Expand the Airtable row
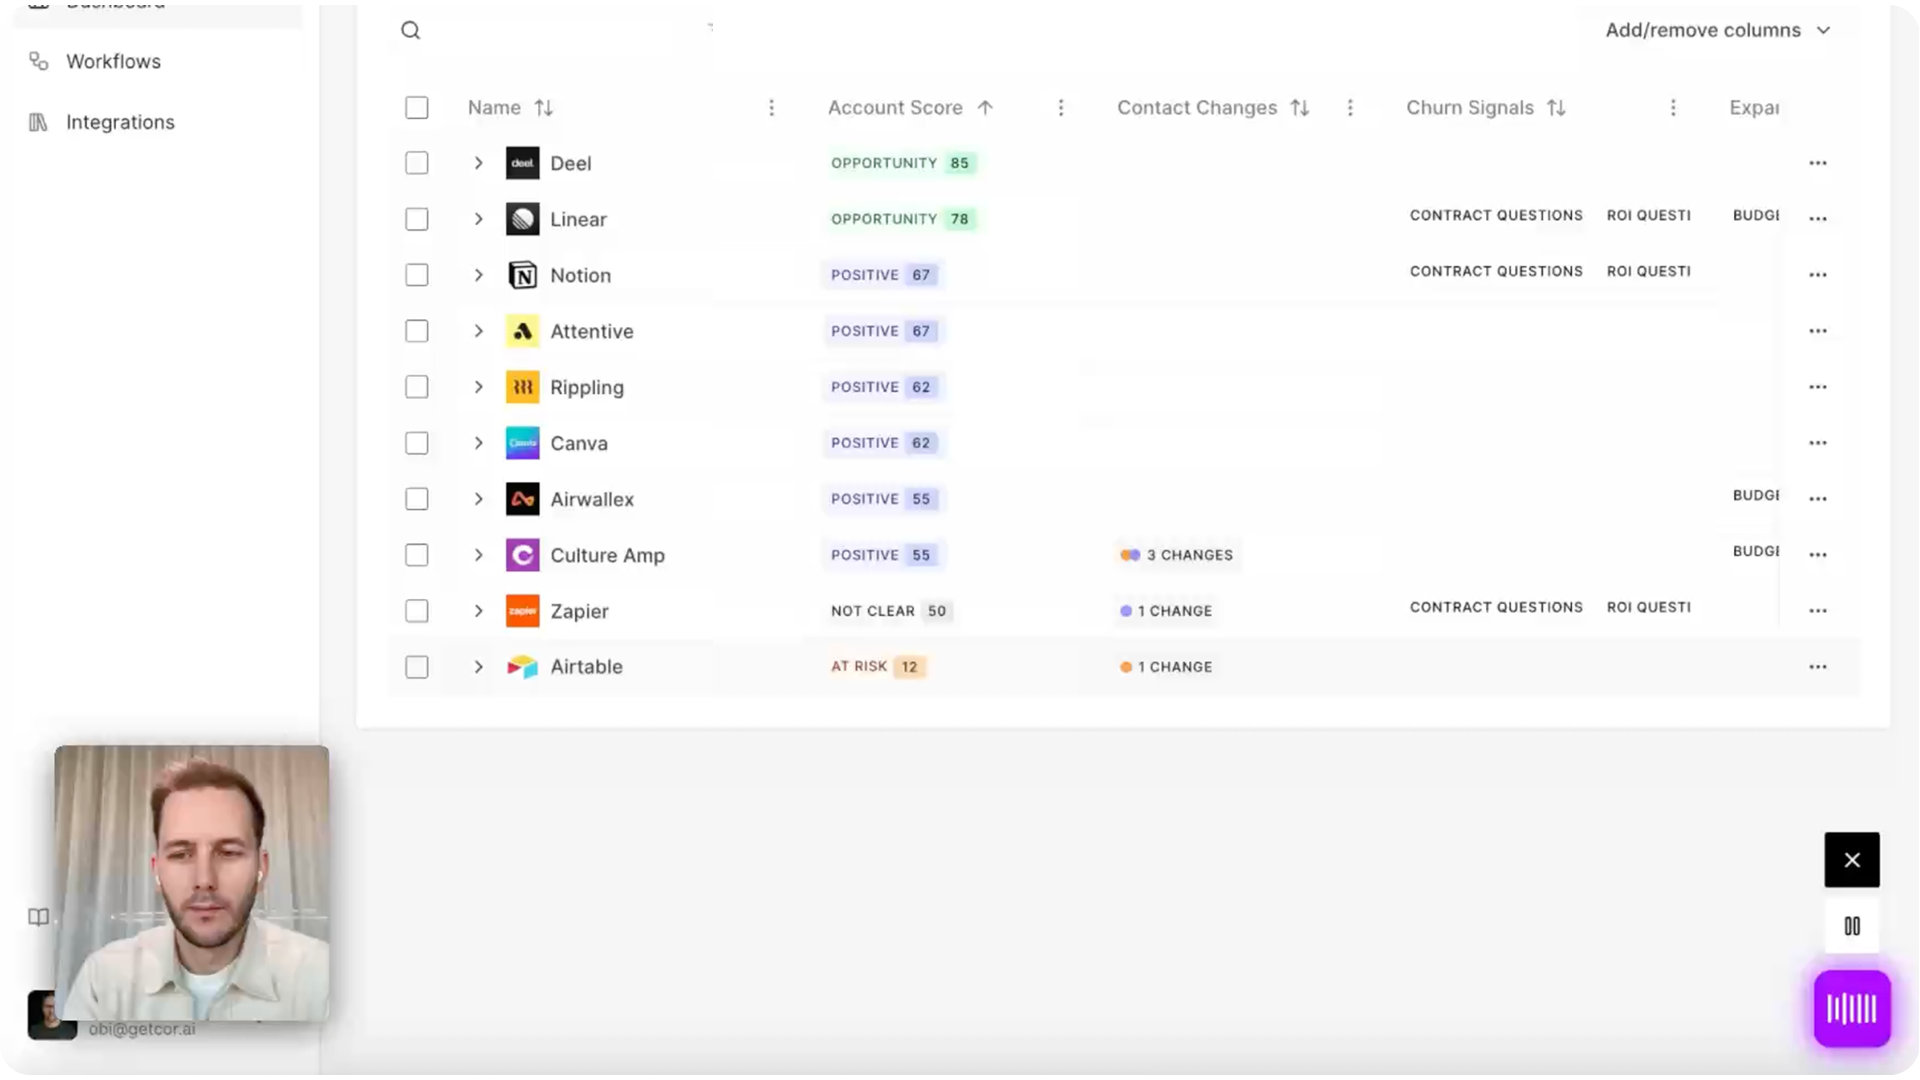This screenshot has width=1920, height=1080. (x=478, y=667)
